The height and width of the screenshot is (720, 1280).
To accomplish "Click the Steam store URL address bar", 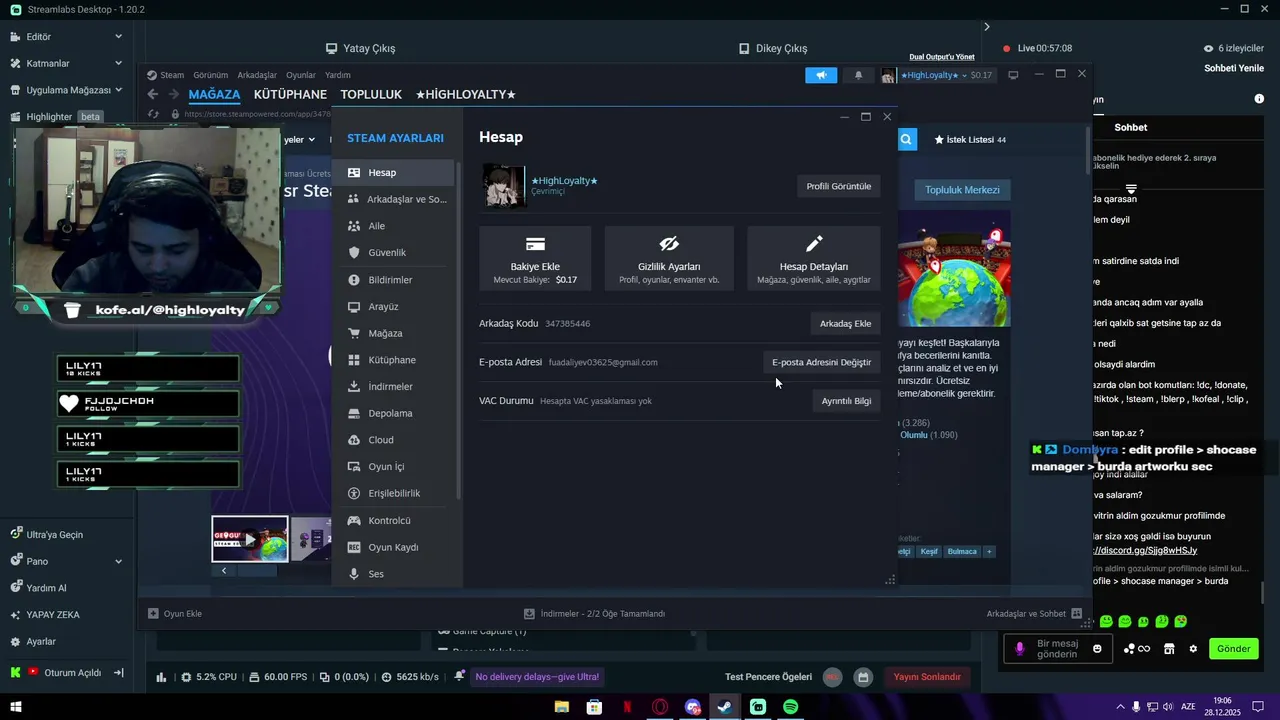I will (x=258, y=114).
